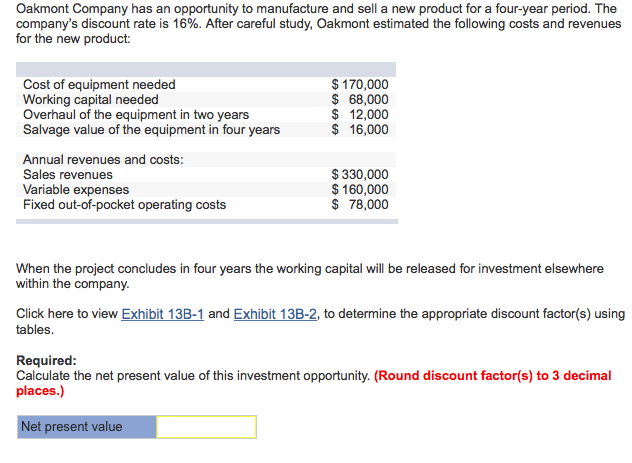Select the Sales revenues row label
Image resolution: width=632 pixels, height=463 pixels.
[x=68, y=174]
